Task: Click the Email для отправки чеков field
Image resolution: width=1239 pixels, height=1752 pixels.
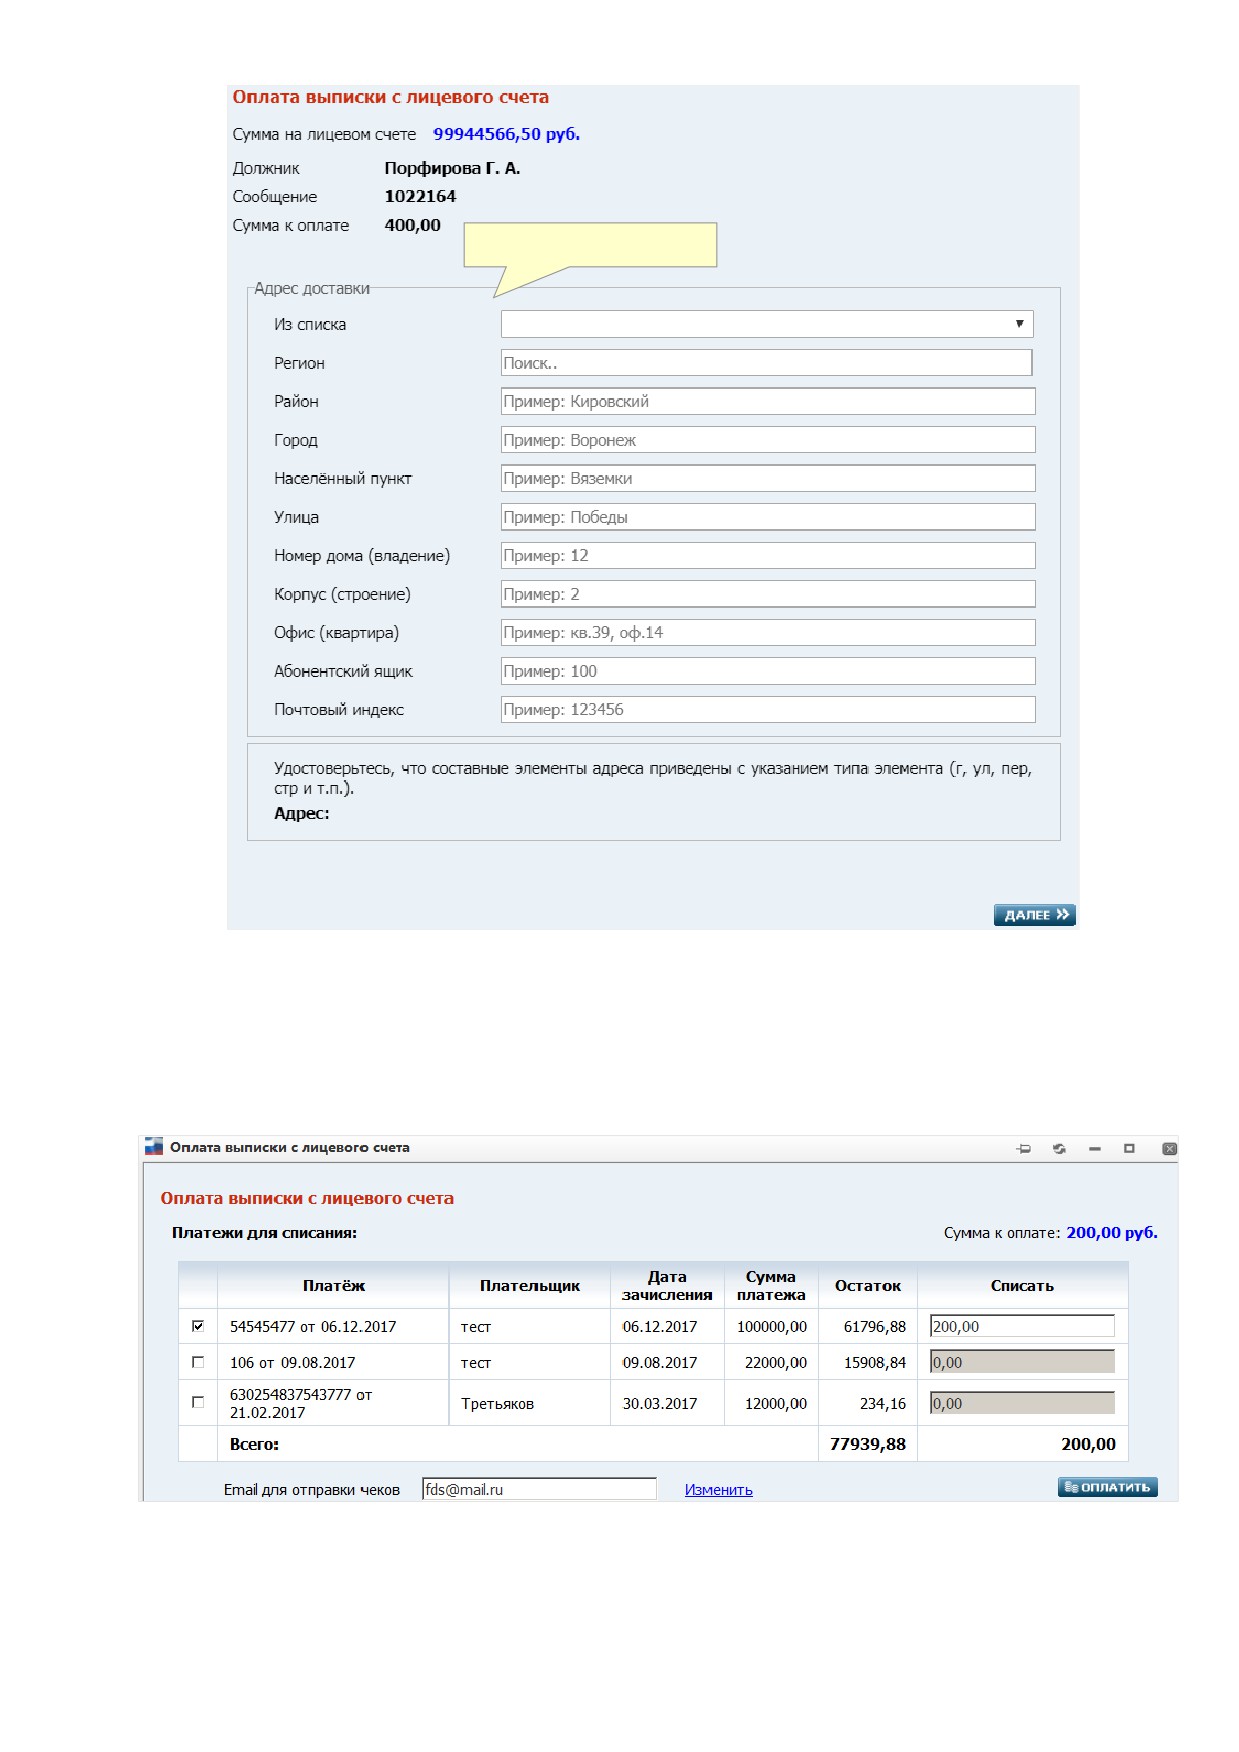Action: click(x=539, y=1489)
